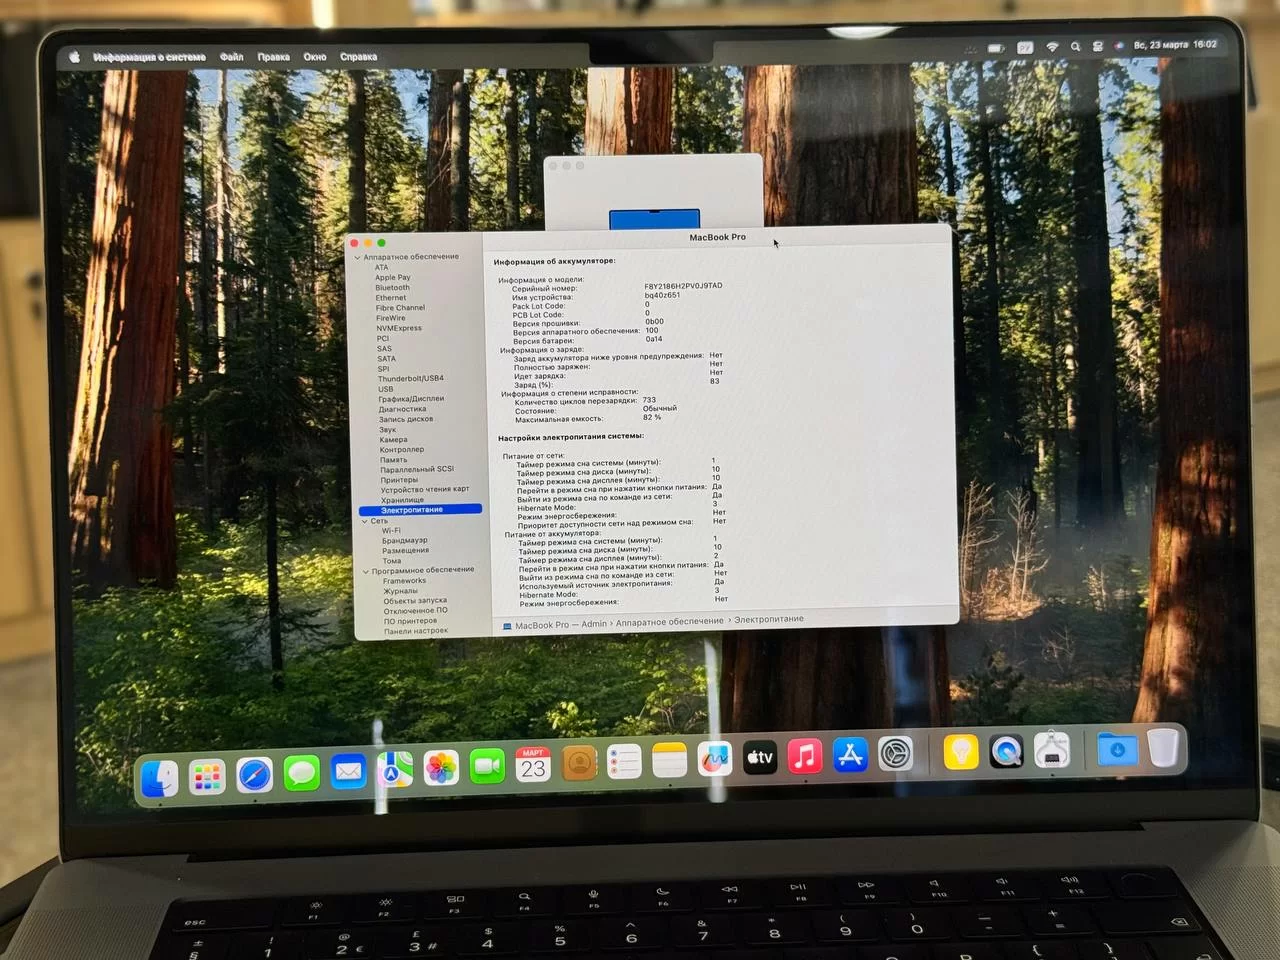The height and width of the screenshot is (960, 1280).
Task: Select Wi-Fi under the Сеть section
Action: pos(391,530)
